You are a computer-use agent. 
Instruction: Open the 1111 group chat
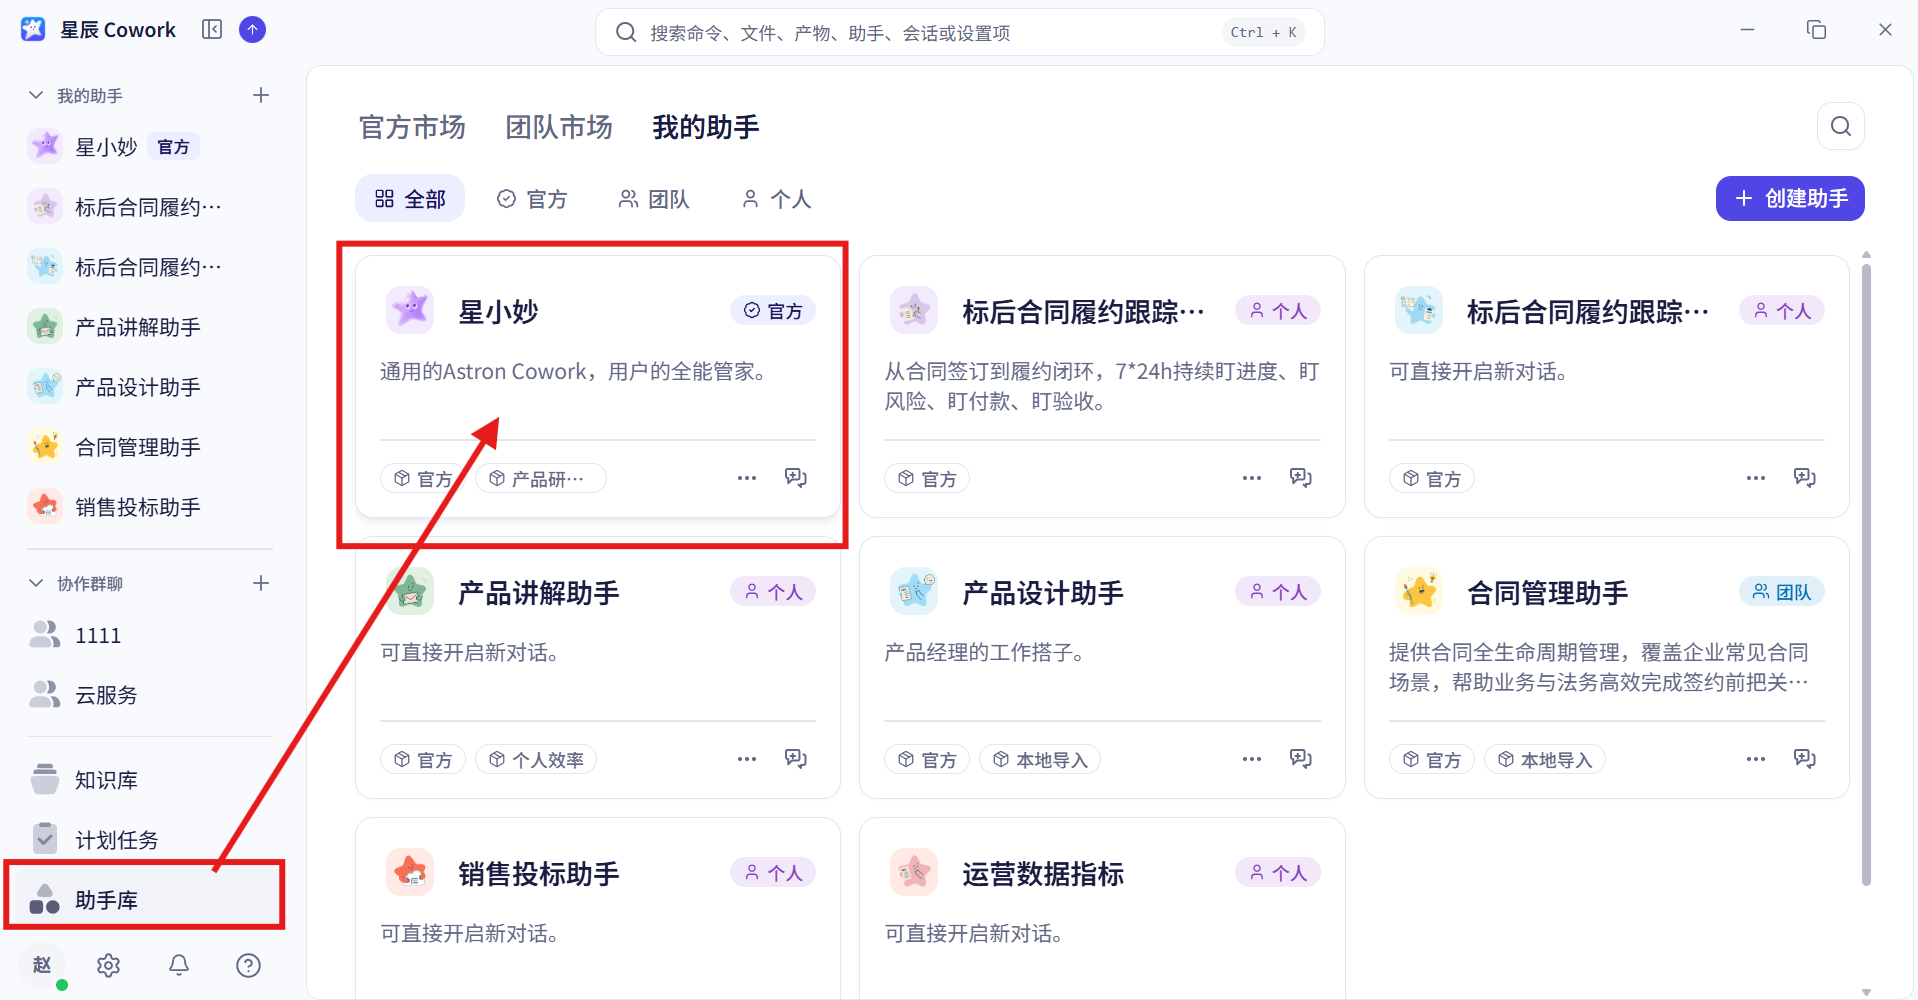point(150,635)
